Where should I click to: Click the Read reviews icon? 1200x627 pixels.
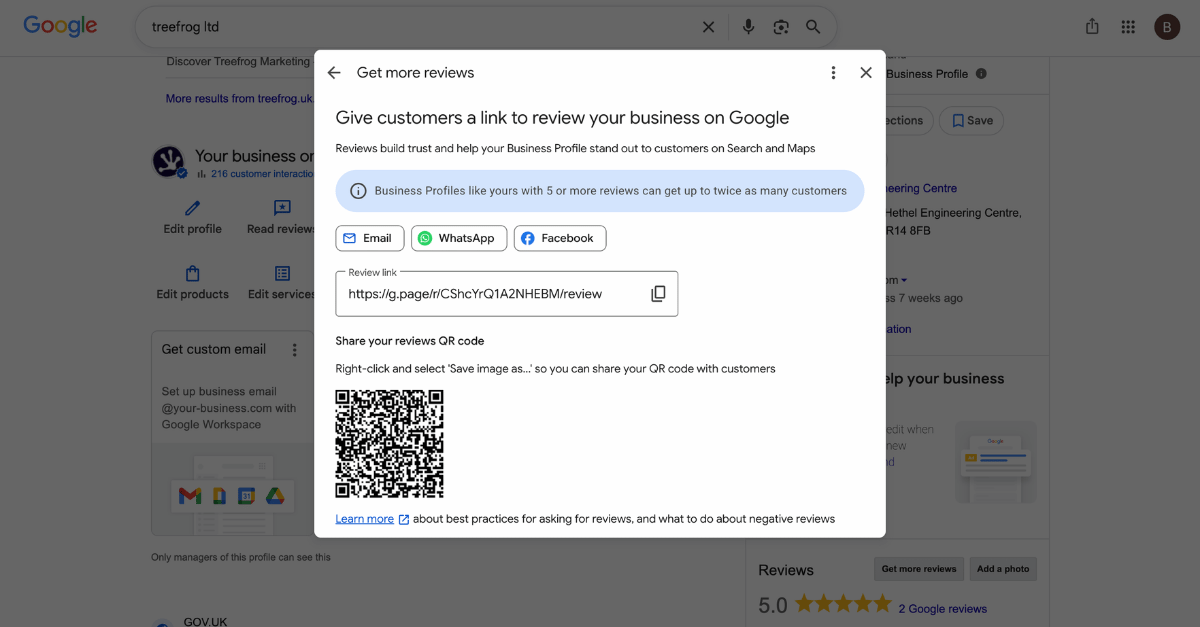pyautogui.click(x=282, y=208)
